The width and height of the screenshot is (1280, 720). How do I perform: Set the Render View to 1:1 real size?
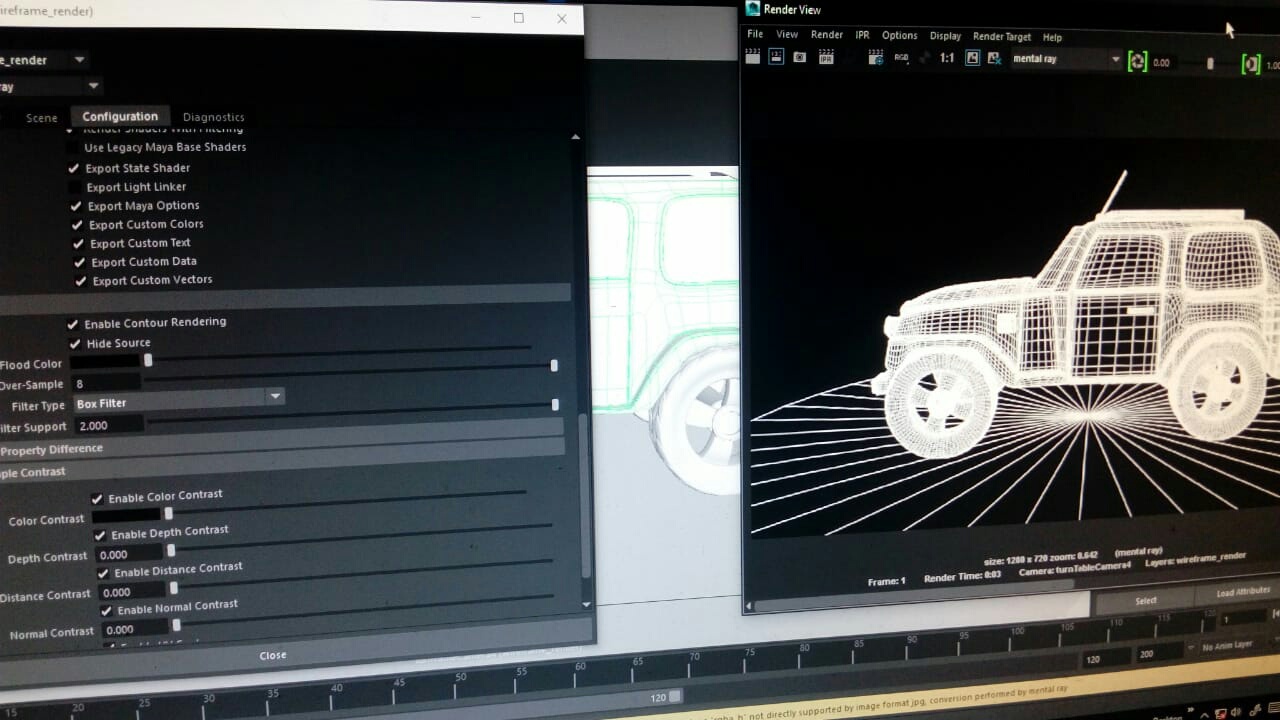(947, 58)
